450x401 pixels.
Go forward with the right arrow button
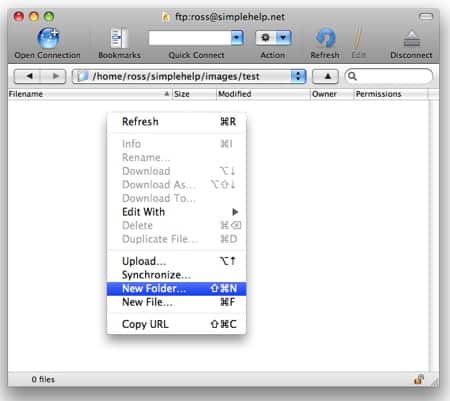click(x=54, y=76)
